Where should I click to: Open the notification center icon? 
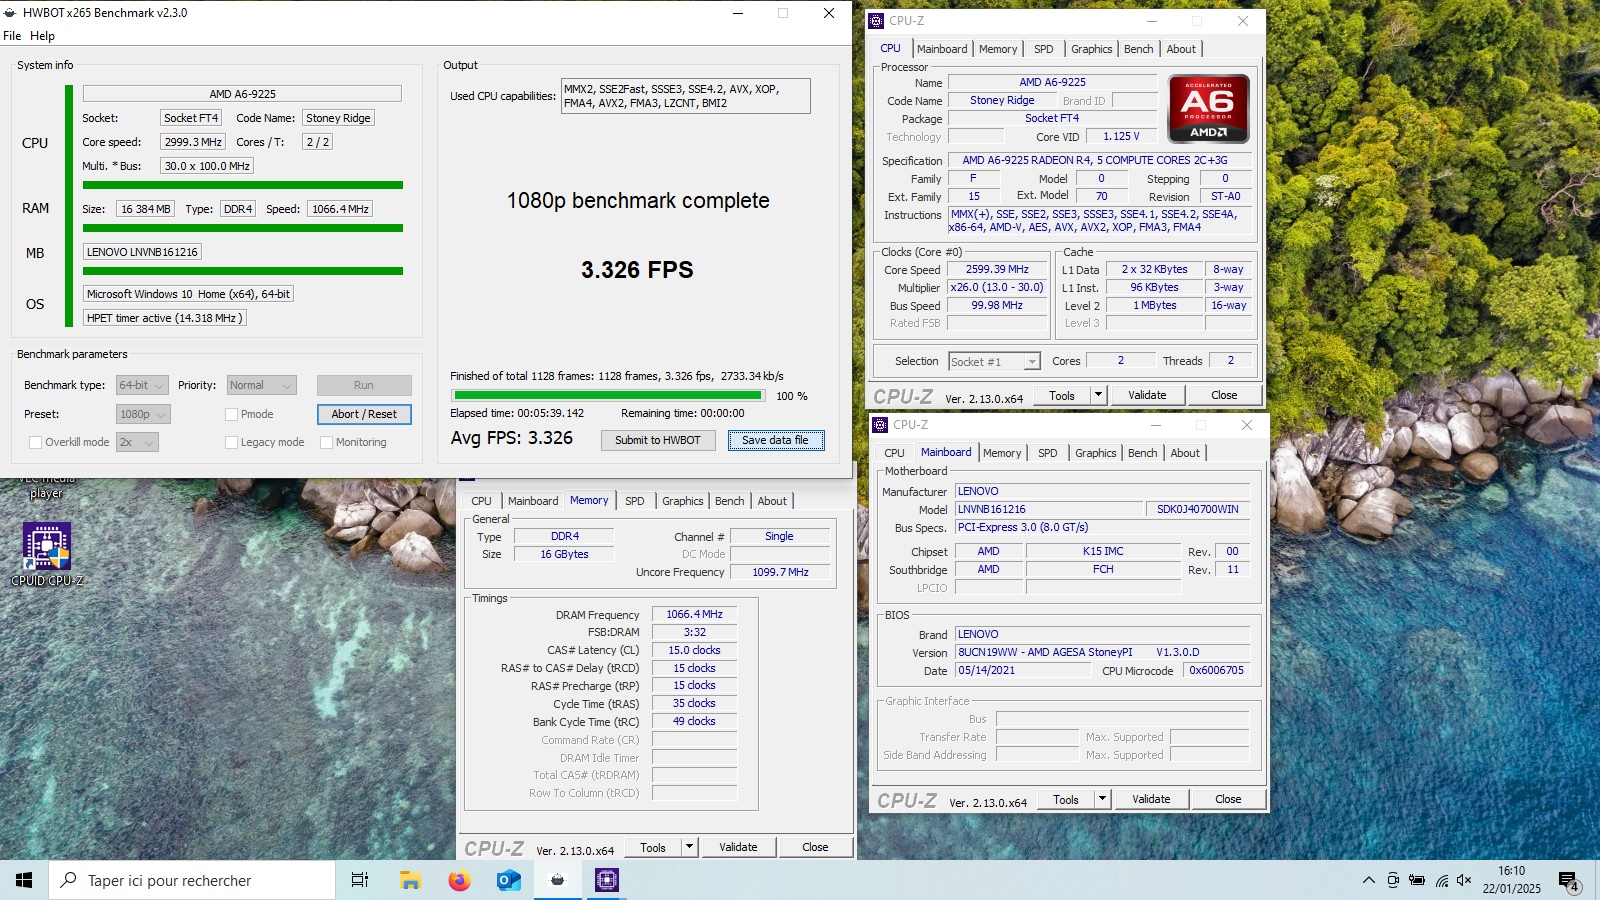click(1568, 881)
